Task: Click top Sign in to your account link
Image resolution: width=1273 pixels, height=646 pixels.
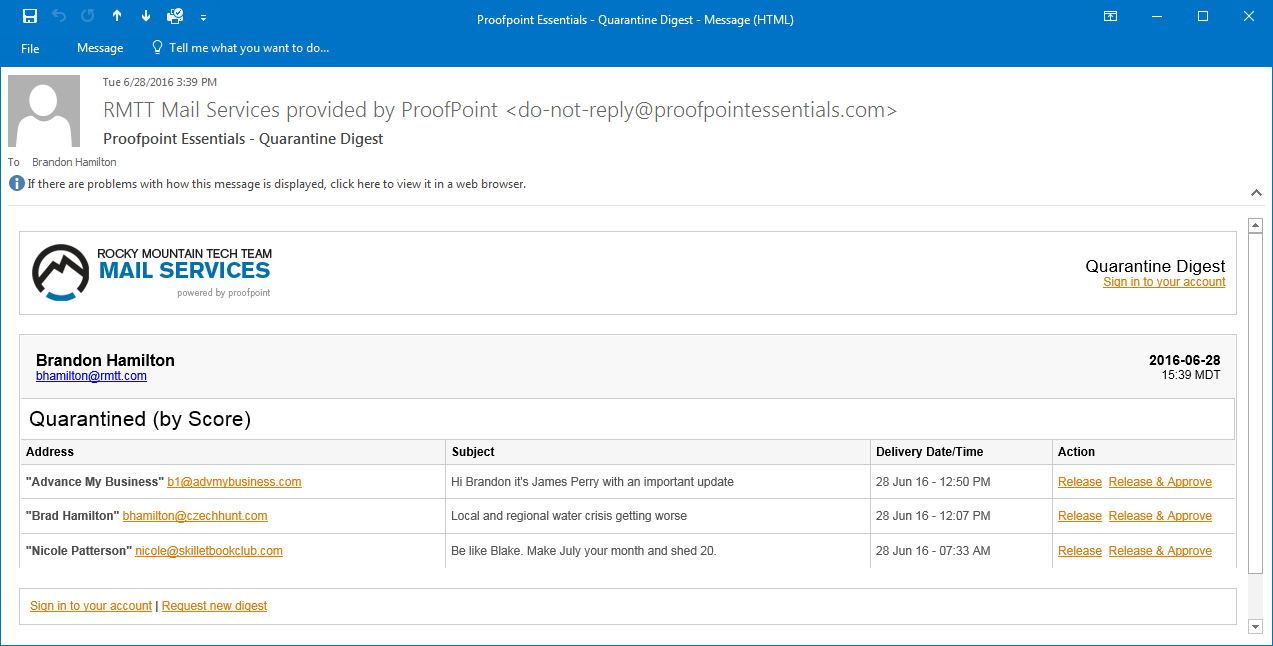Action: [x=1164, y=282]
